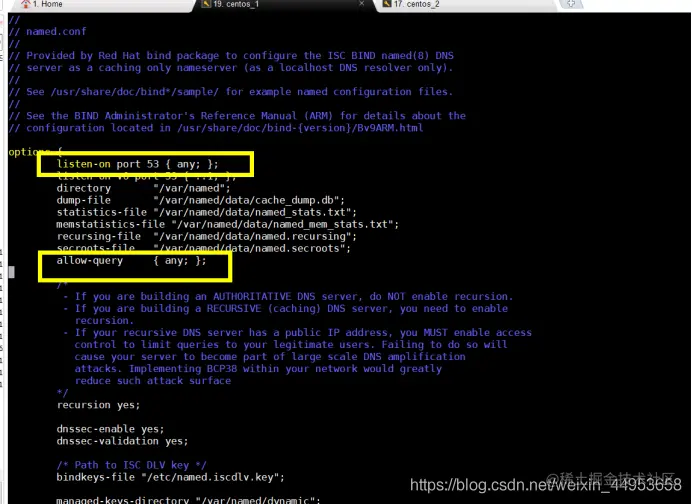
Task: Click the statistics-file named_stats.txt line
Action: [207, 212]
